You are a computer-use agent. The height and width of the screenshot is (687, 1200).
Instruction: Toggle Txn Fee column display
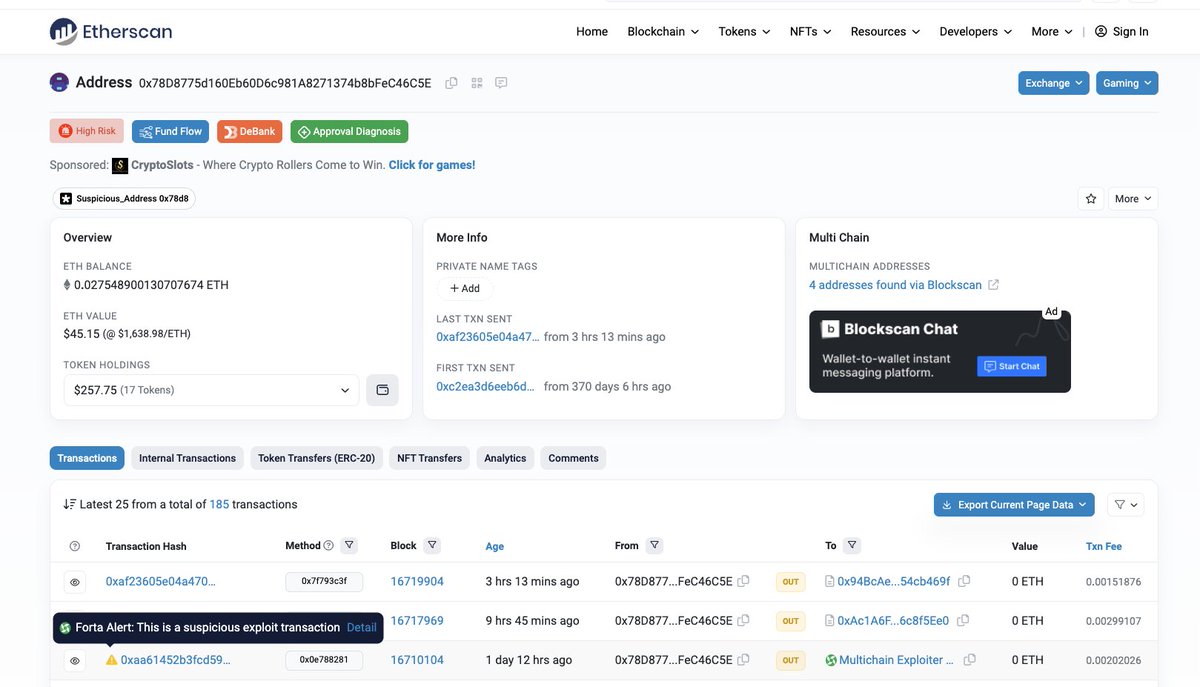[1104, 546]
